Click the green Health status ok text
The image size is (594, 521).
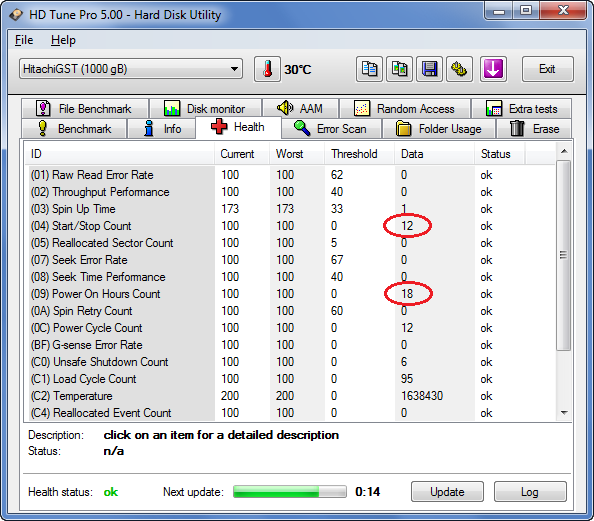point(111,492)
